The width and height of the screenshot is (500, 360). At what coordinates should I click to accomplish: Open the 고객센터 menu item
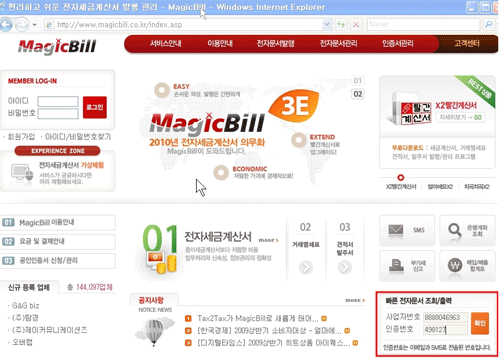(x=467, y=43)
